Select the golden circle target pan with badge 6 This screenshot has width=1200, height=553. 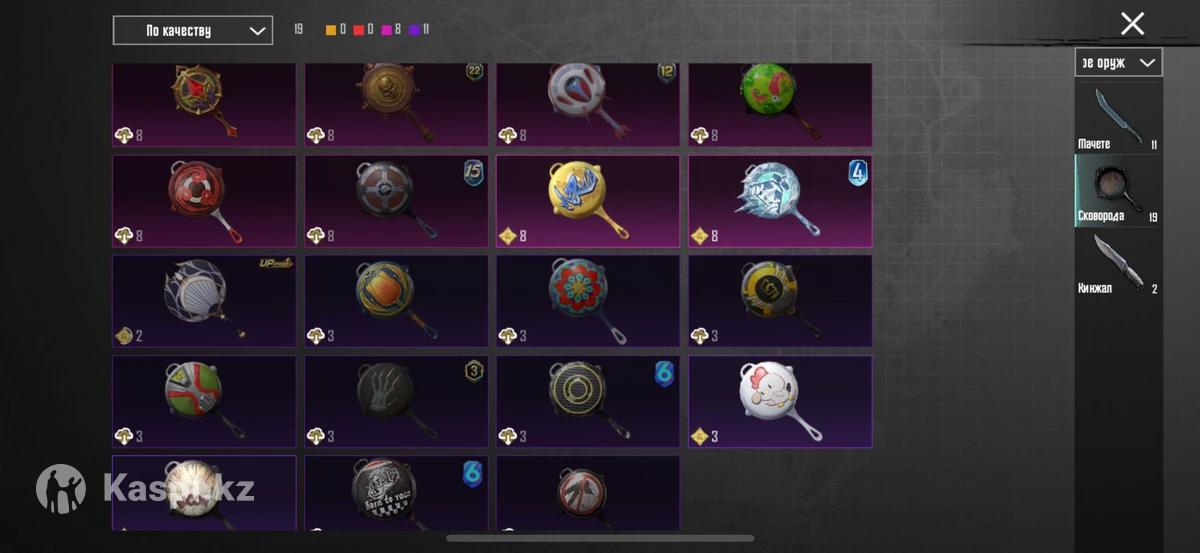(x=588, y=402)
